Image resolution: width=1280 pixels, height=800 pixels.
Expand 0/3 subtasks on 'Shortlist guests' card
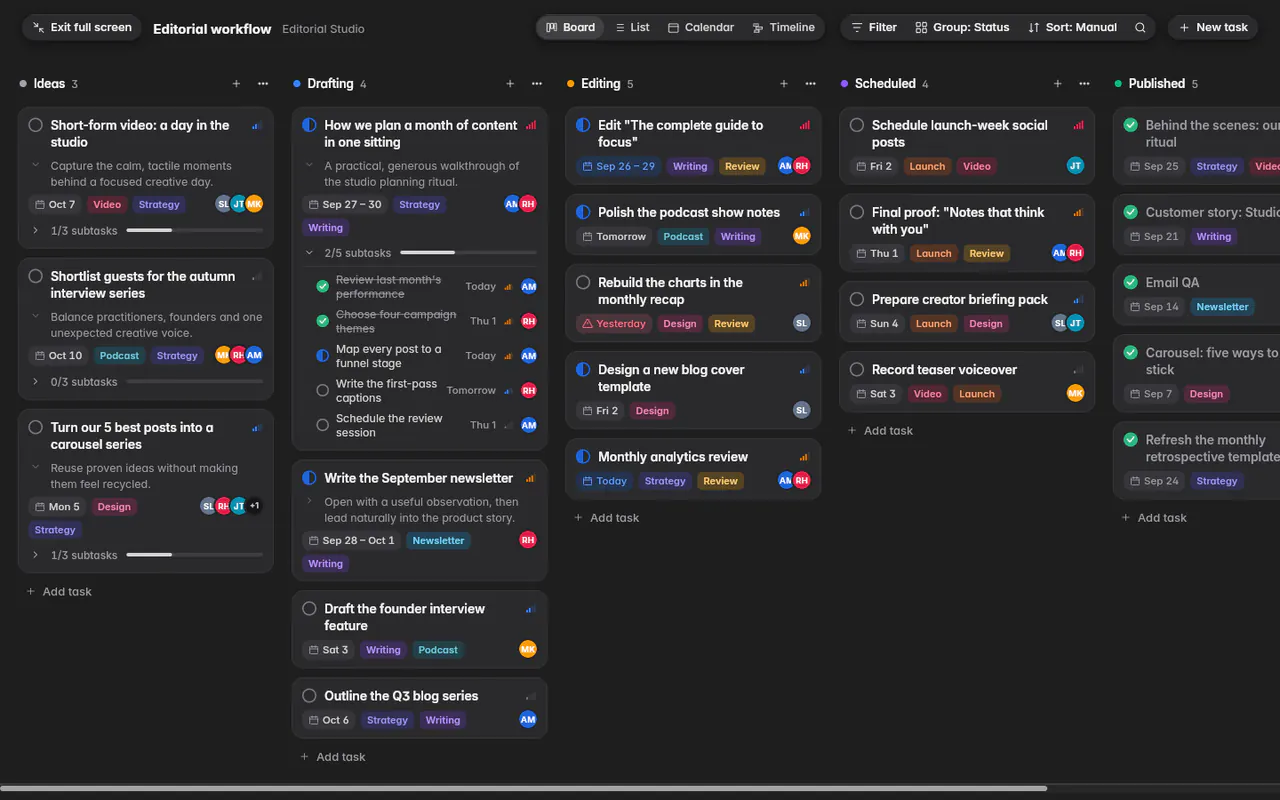36,382
